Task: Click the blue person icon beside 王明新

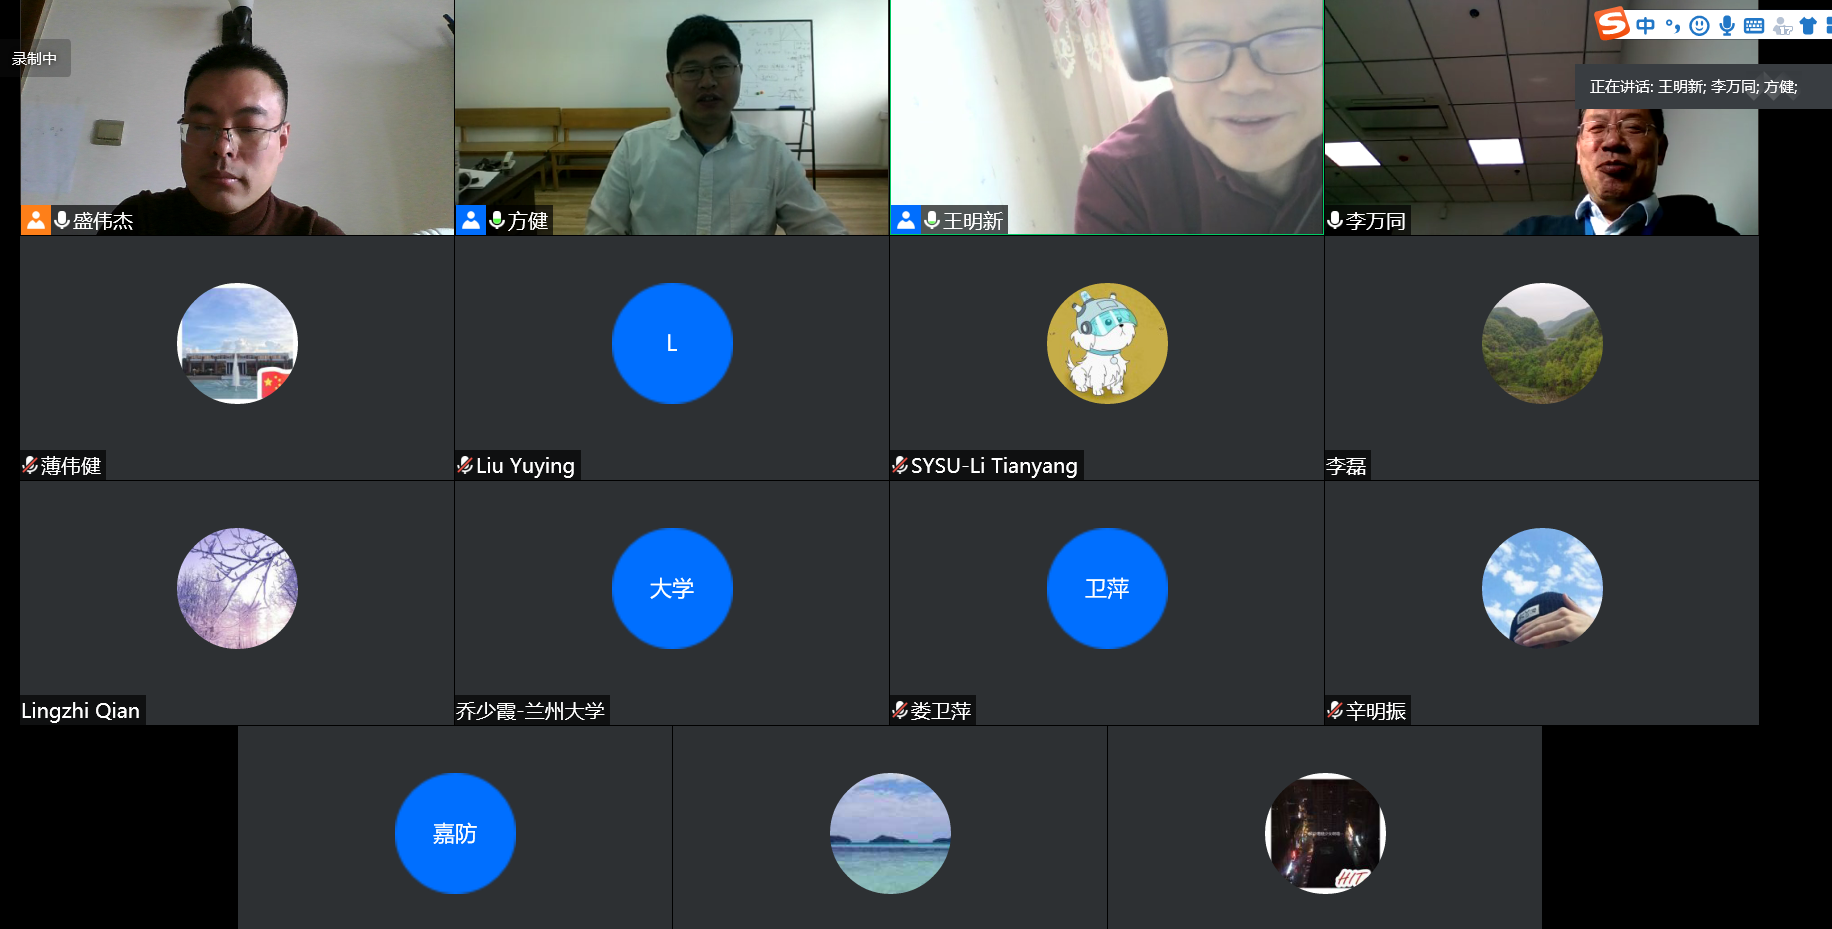Action: (906, 220)
